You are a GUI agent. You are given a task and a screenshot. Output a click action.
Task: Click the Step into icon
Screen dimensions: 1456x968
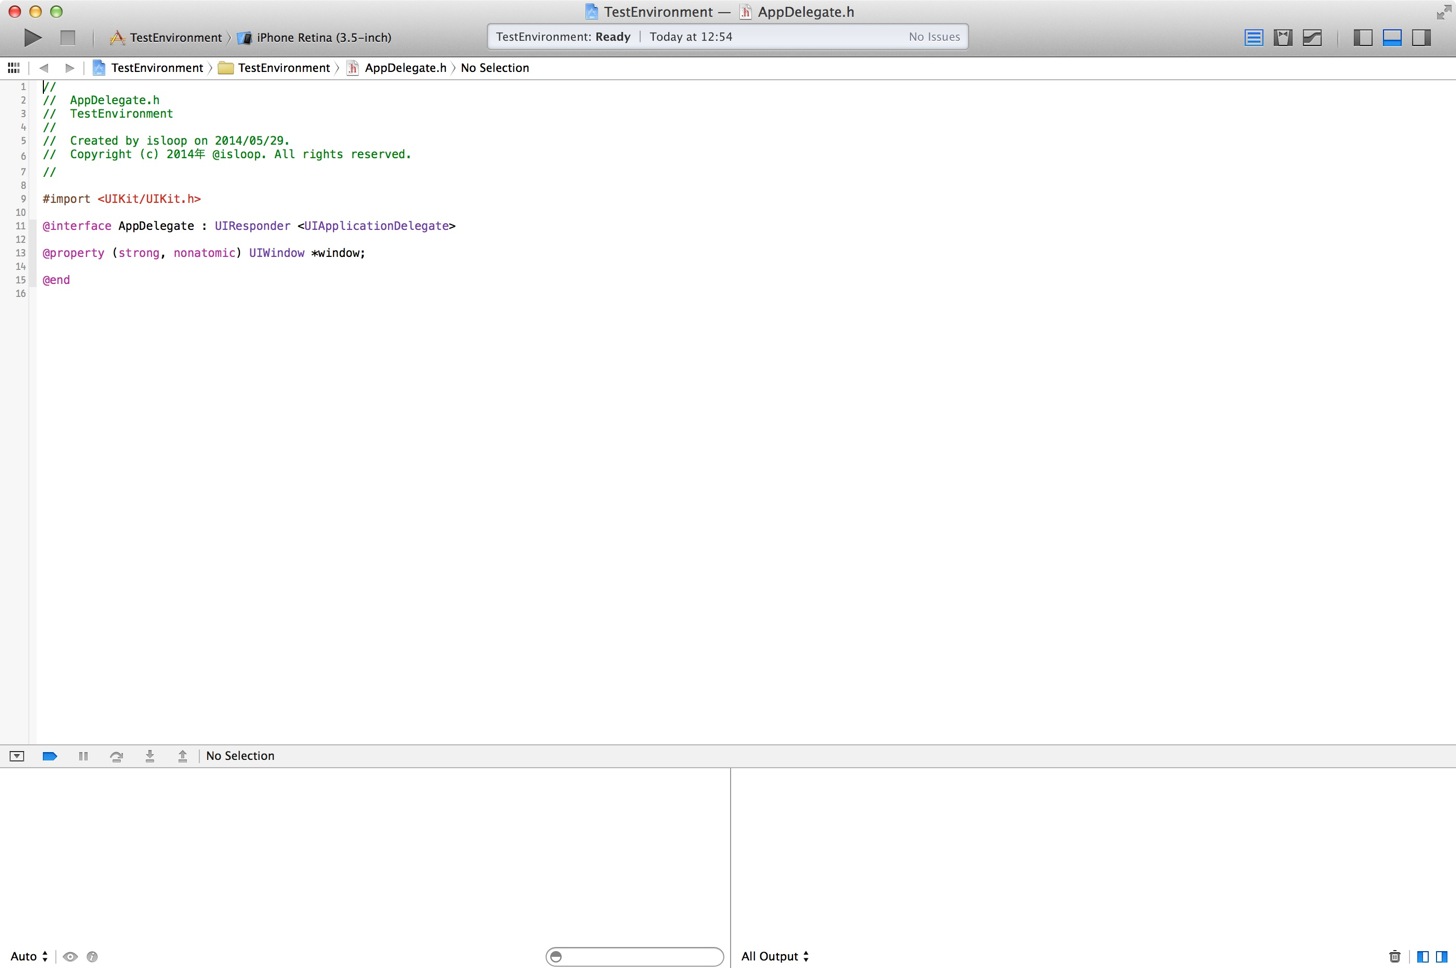[x=149, y=756]
